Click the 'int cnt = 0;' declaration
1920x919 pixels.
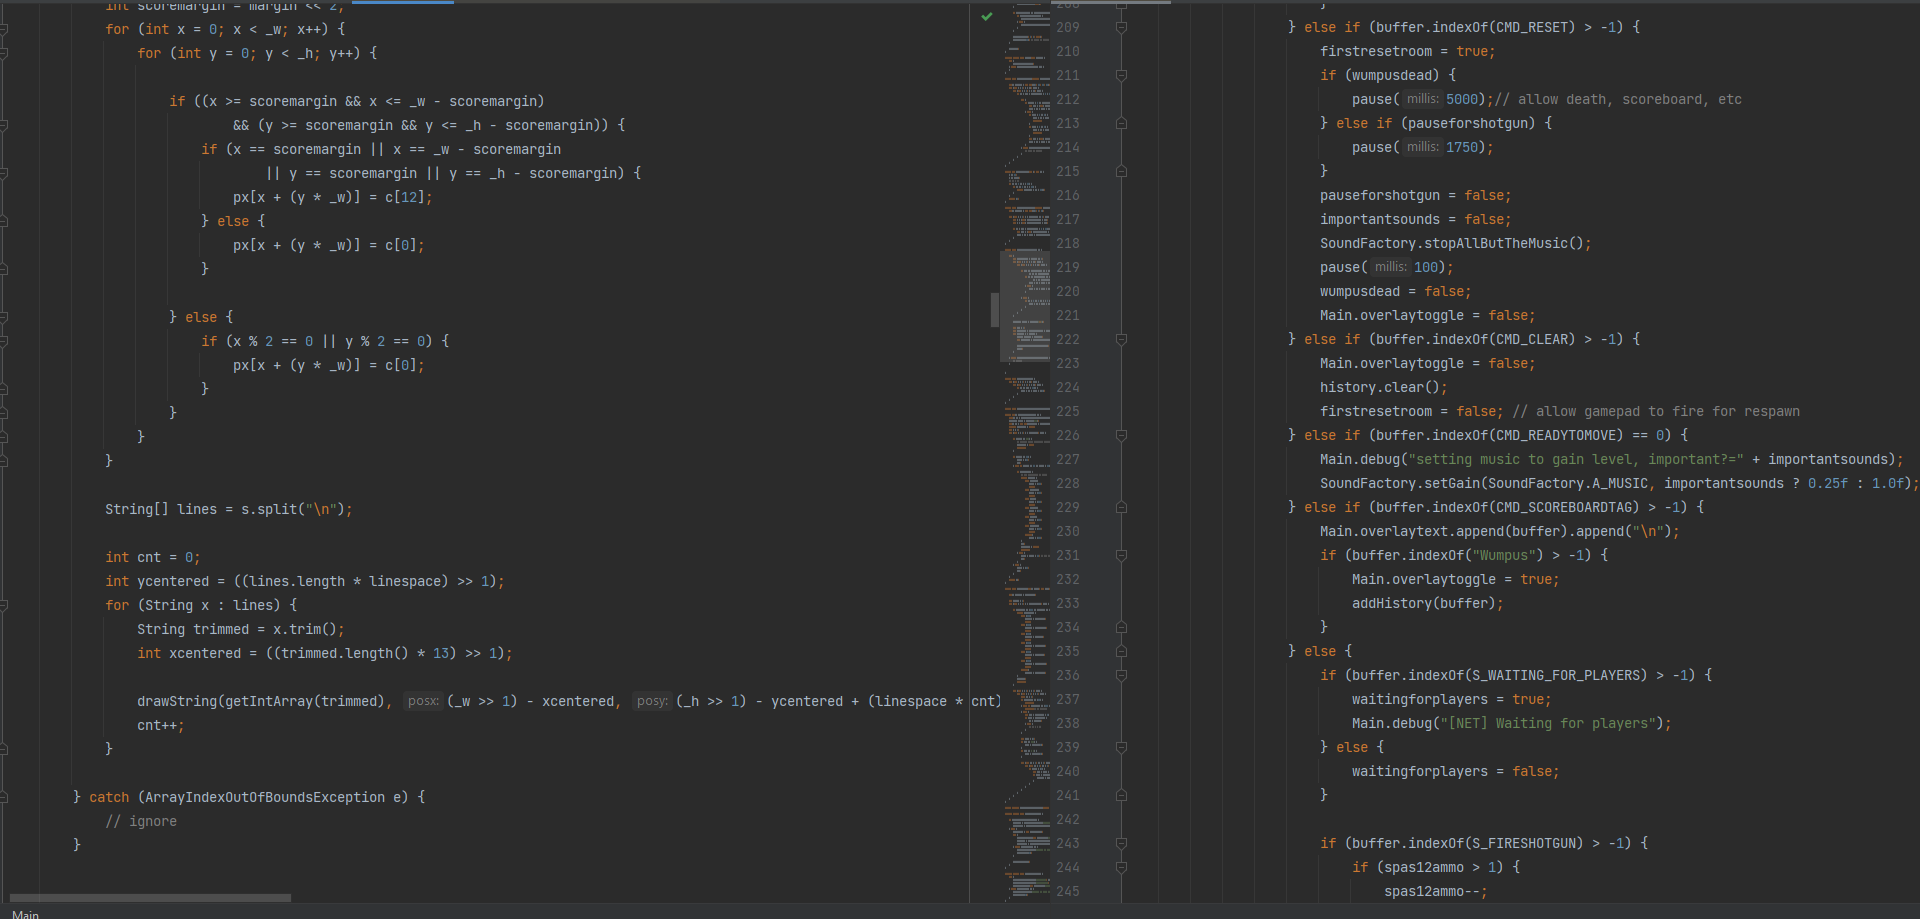pos(153,557)
